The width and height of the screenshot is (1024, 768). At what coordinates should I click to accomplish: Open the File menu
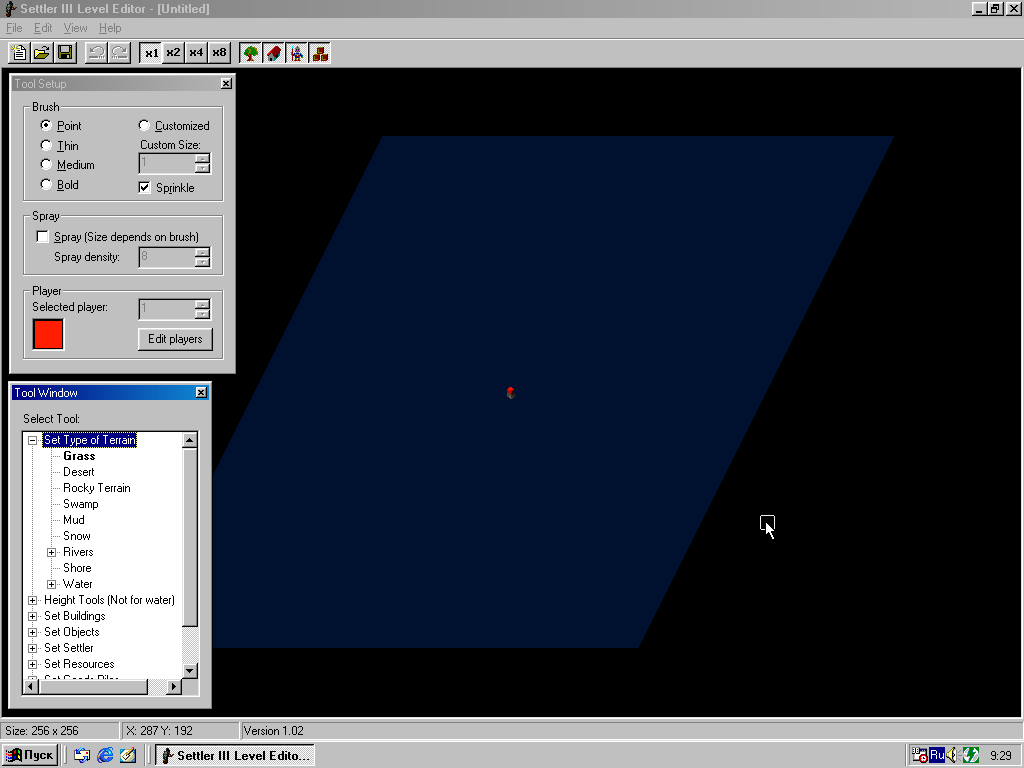coord(14,28)
